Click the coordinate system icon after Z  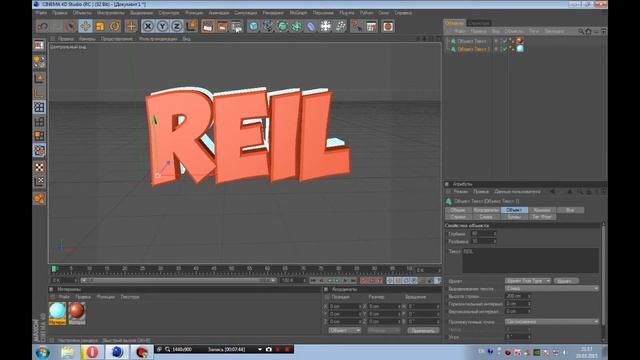point(191,27)
